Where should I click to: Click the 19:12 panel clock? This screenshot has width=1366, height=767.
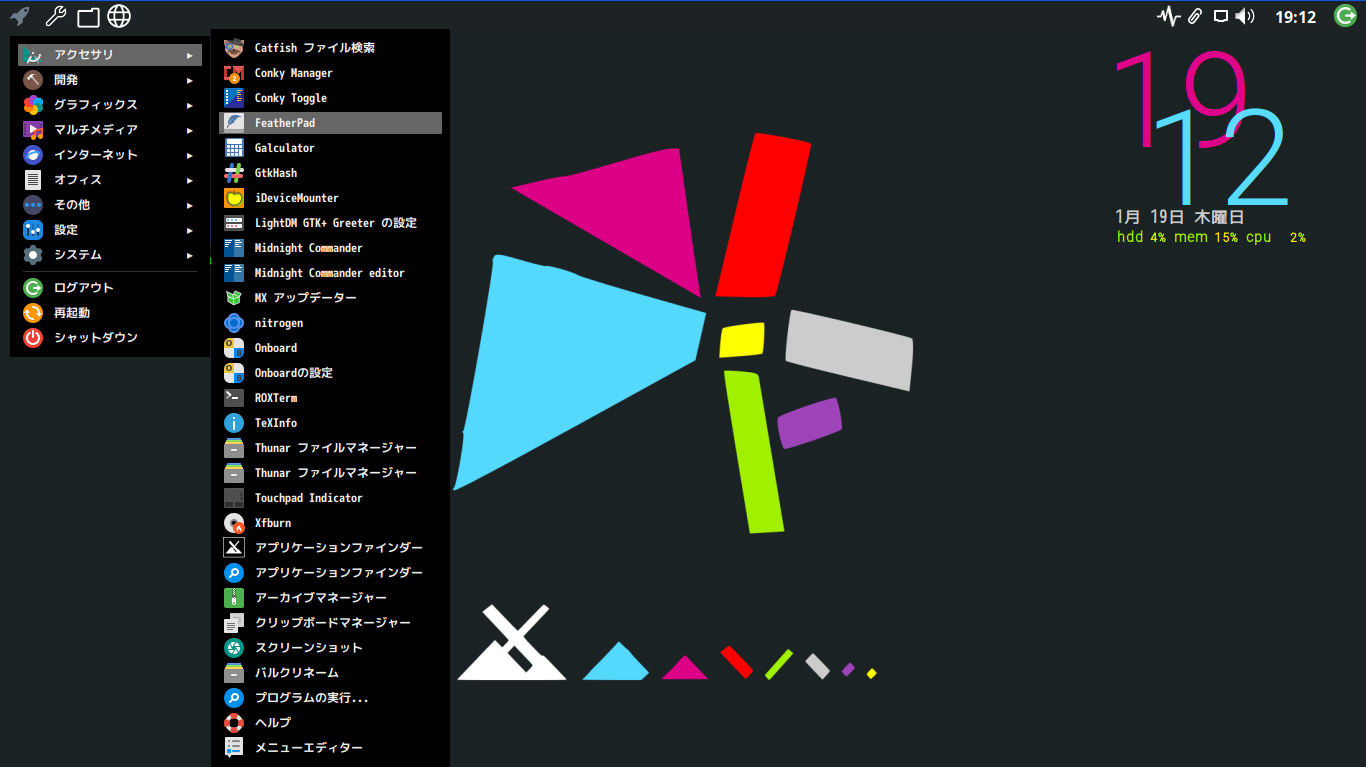tap(1295, 17)
